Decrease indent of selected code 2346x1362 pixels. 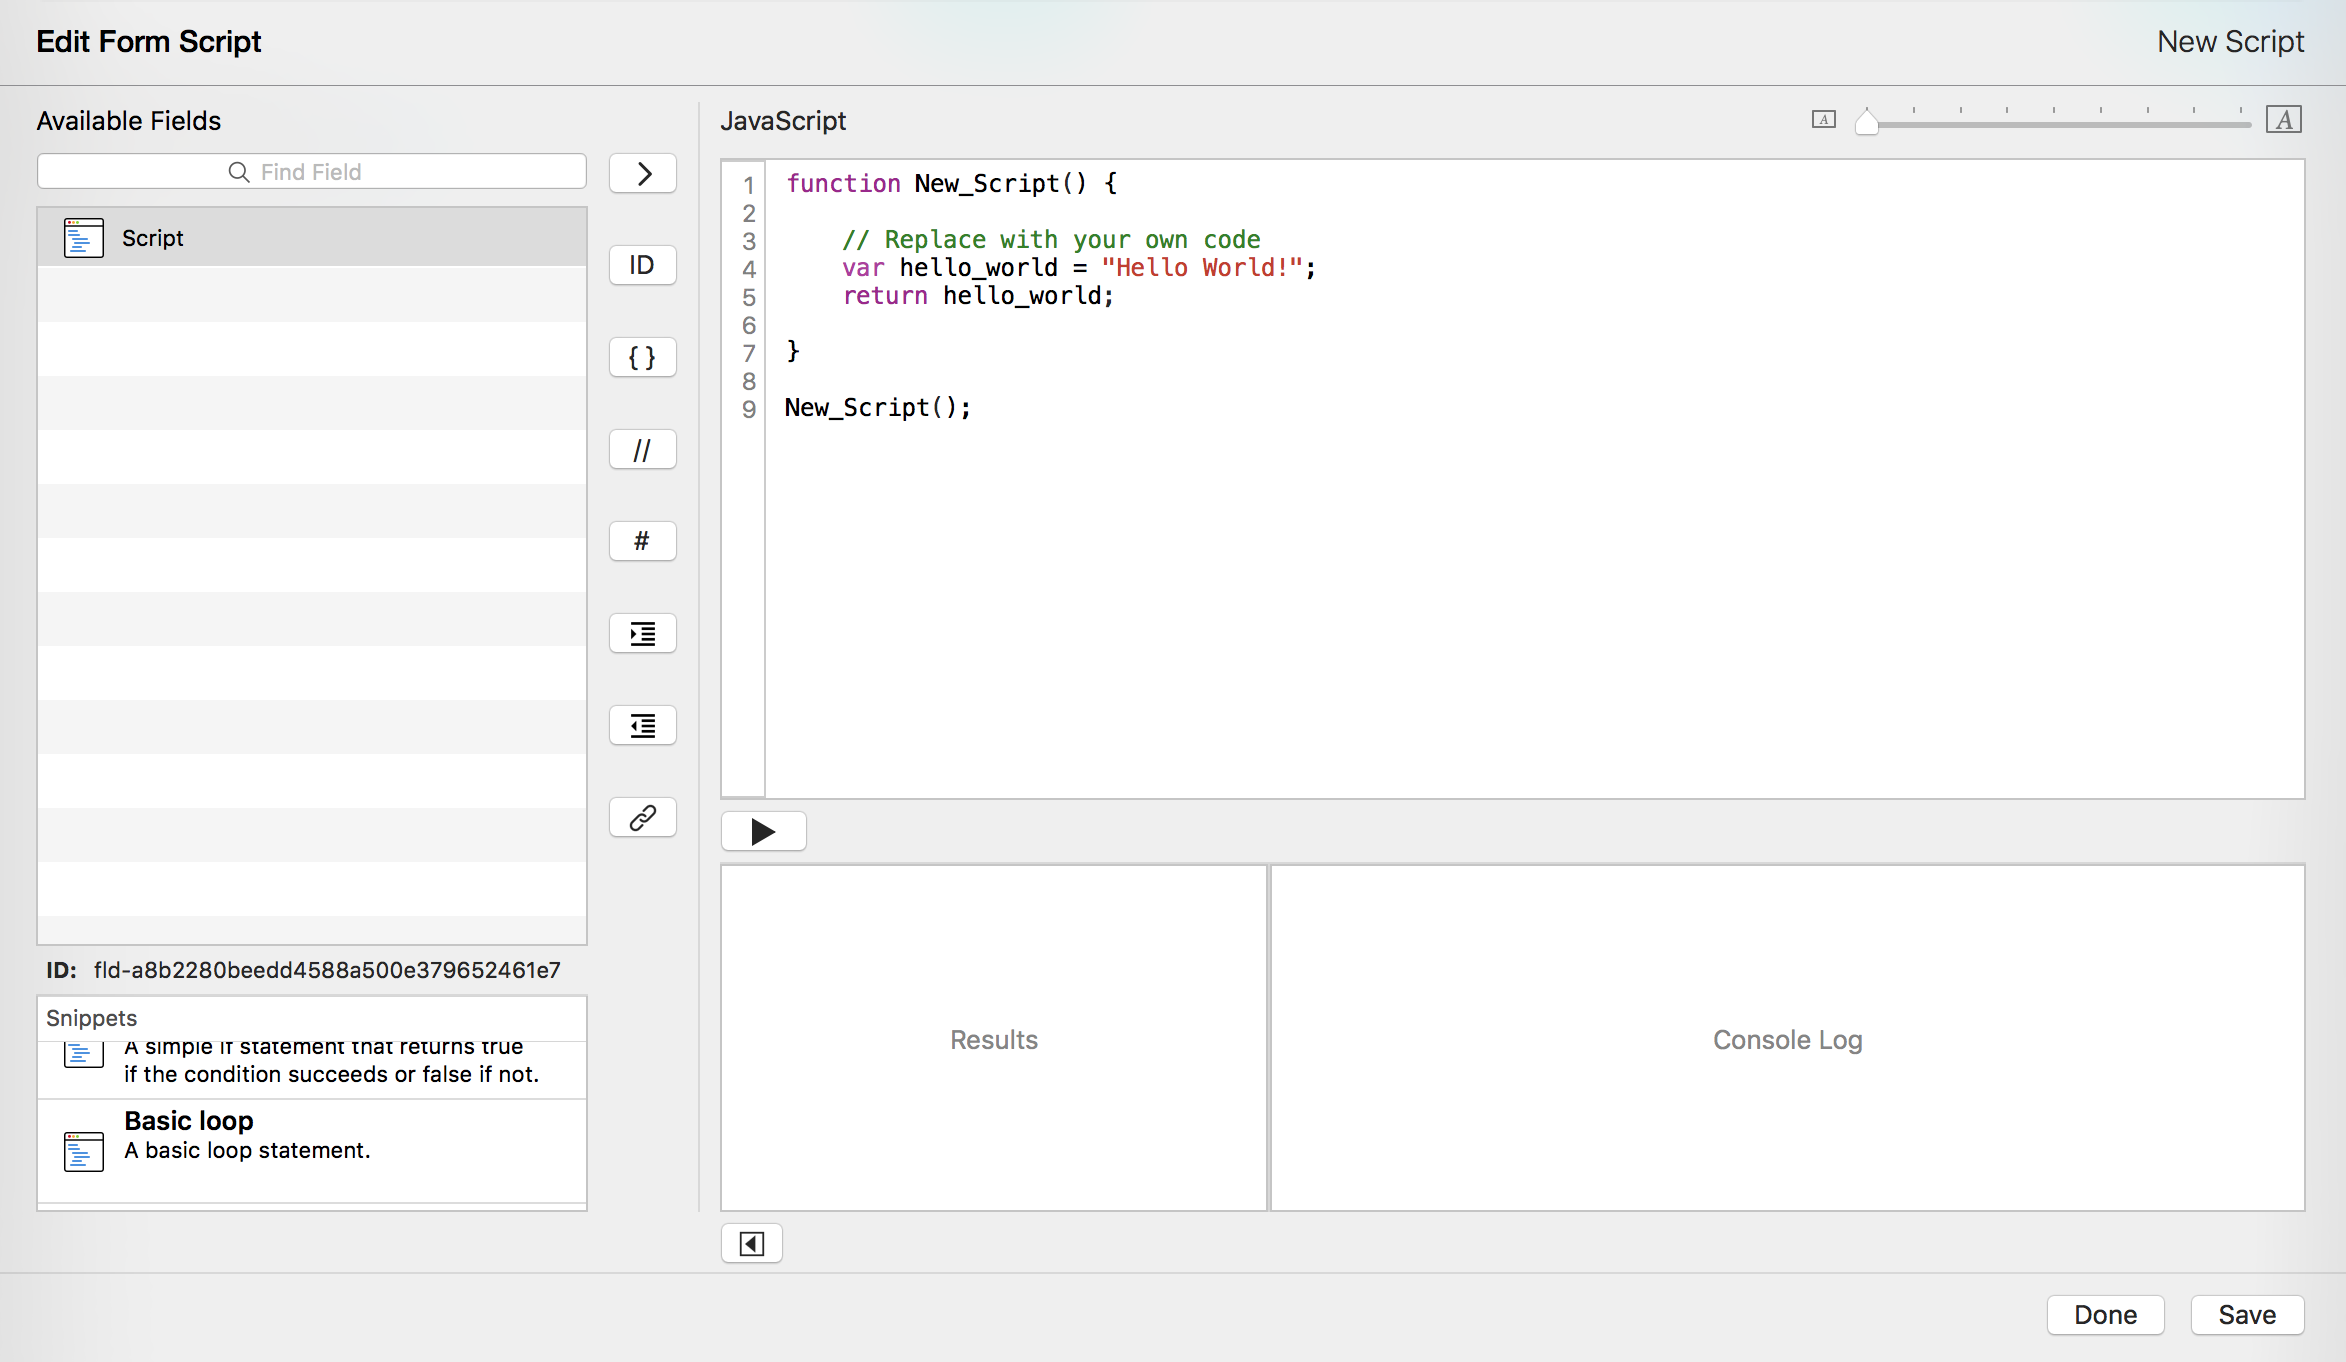pyautogui.click(x=643, y=726)
